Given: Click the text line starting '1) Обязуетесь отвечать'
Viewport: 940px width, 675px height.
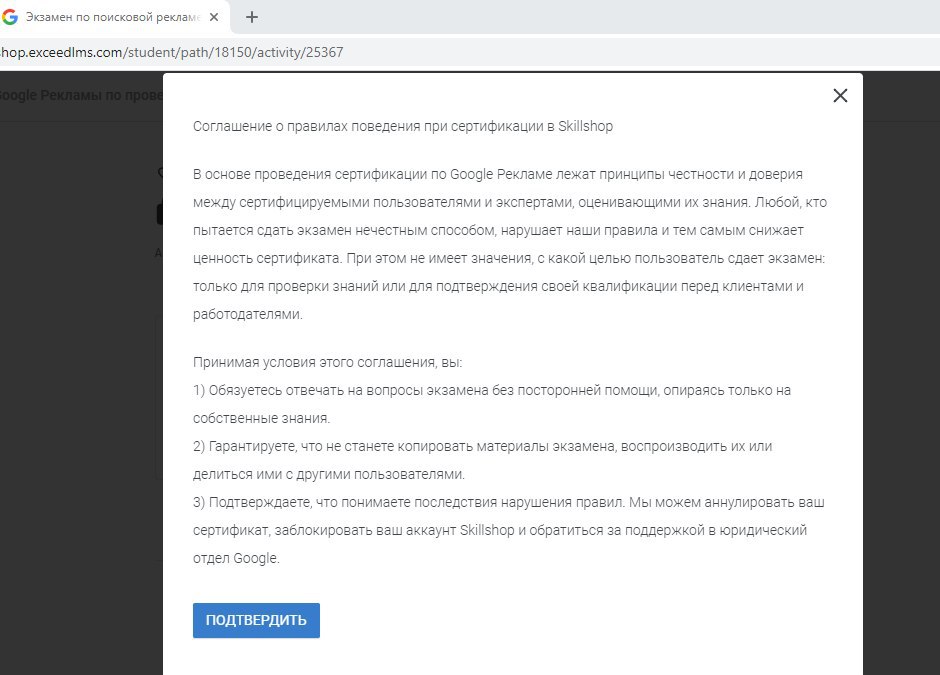Looking at the screenshot, I should (492, 390).
